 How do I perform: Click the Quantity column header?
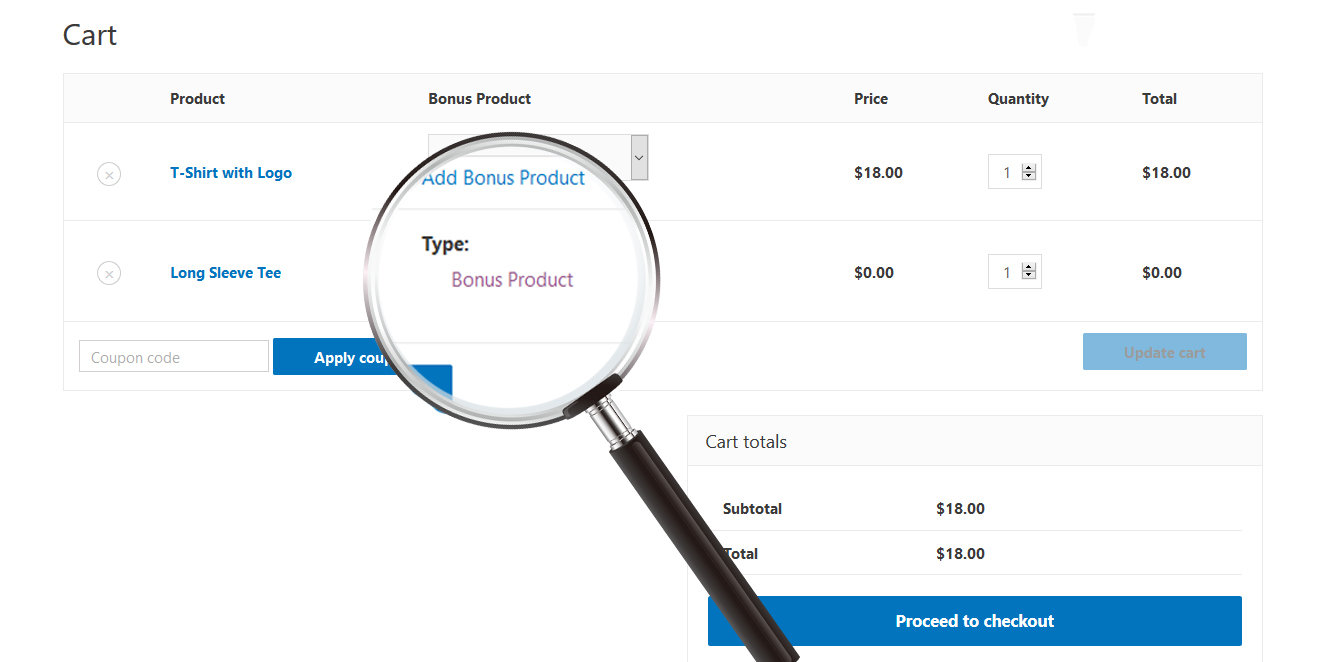tap(1018, 99)
